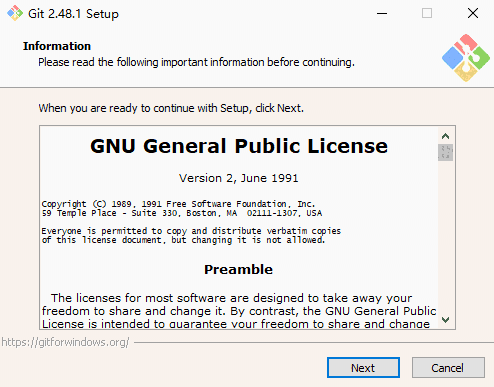This screenshot has height=387, width=494.
Task: Click the copyright line for Free Software Foundation
Action: (x=178, y=204)
